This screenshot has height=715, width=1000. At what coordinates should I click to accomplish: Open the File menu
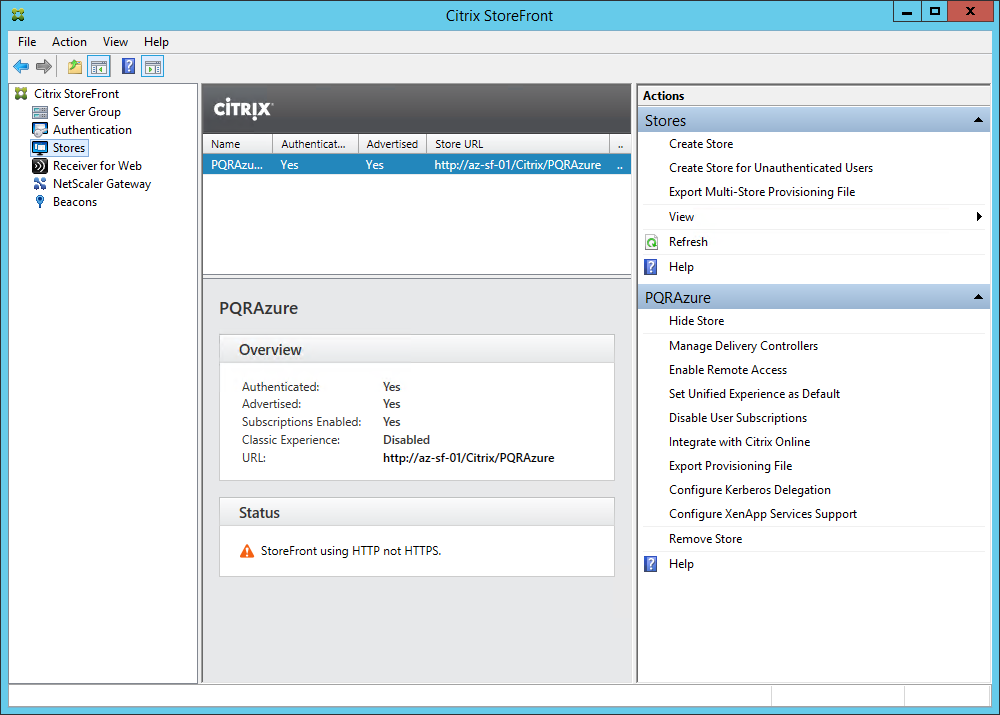tap(27, 42)
